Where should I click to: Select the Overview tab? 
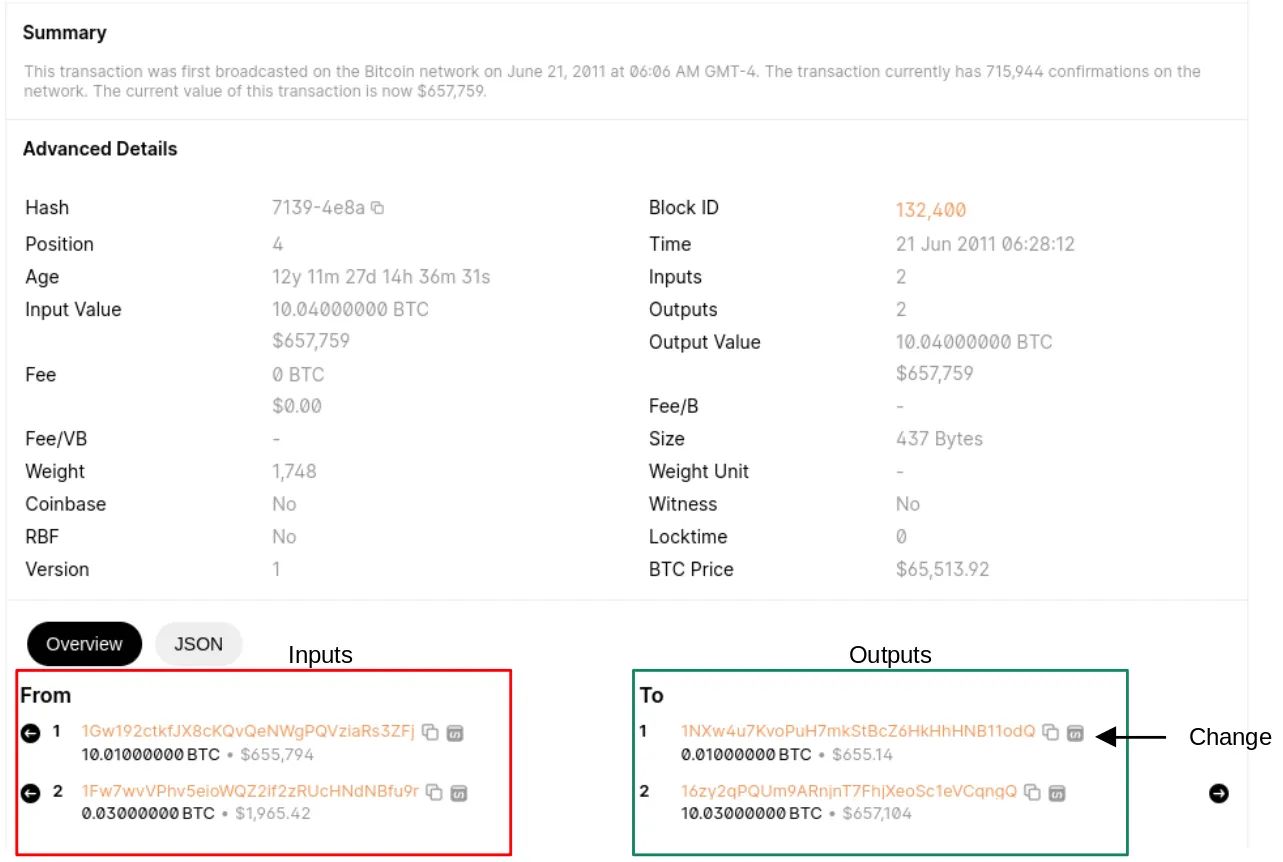[x=84, y=644]
